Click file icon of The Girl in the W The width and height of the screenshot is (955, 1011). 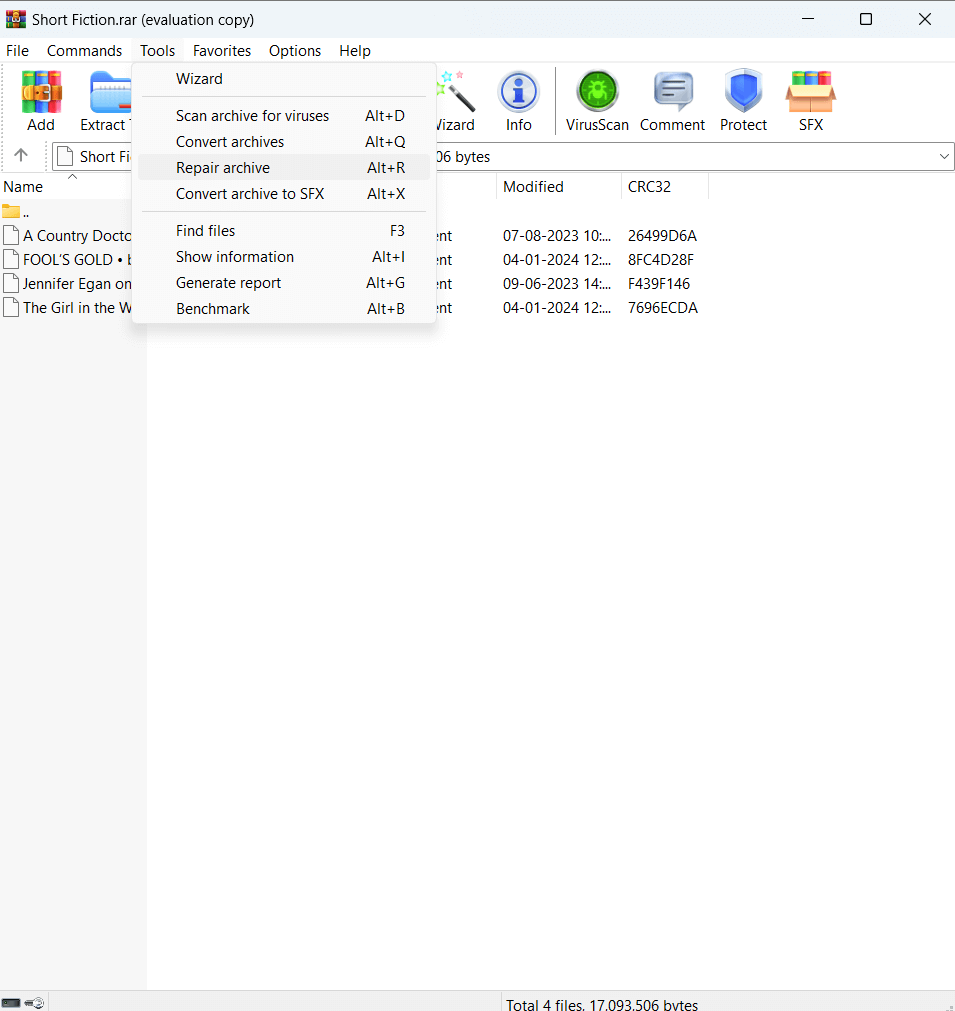click(11, 307)
